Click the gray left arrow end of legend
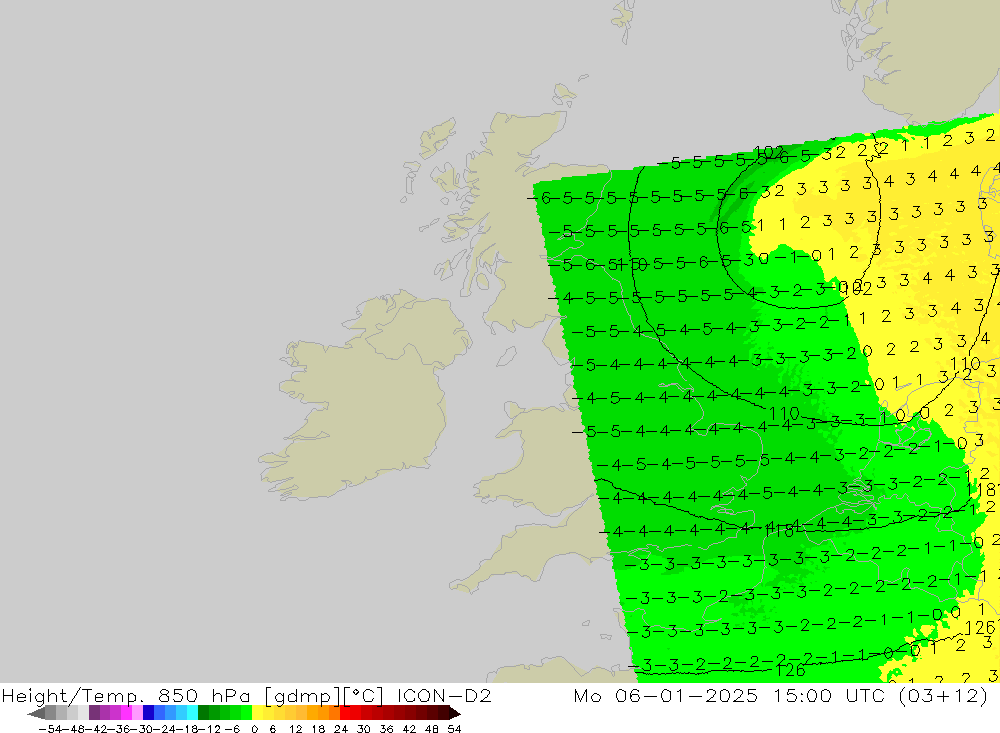 pyautogui.click(x=36, y=713)
